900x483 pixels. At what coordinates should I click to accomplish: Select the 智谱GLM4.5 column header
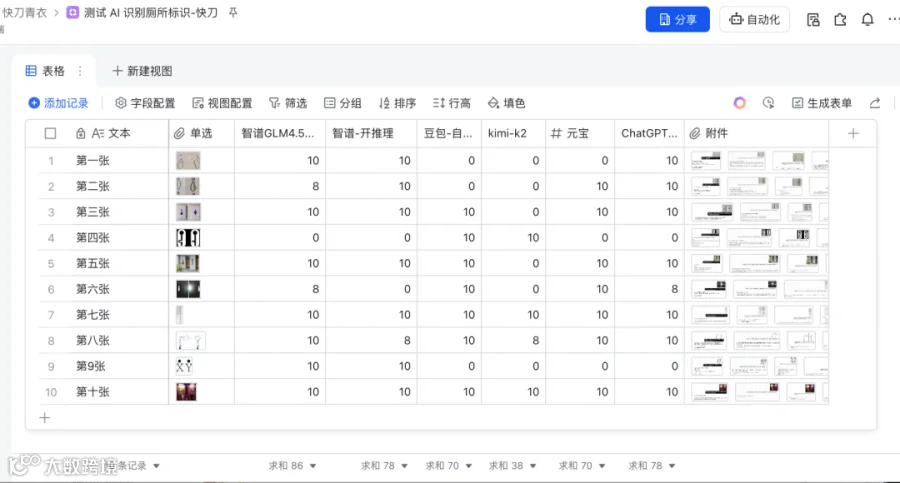click(x=280, y=133)
